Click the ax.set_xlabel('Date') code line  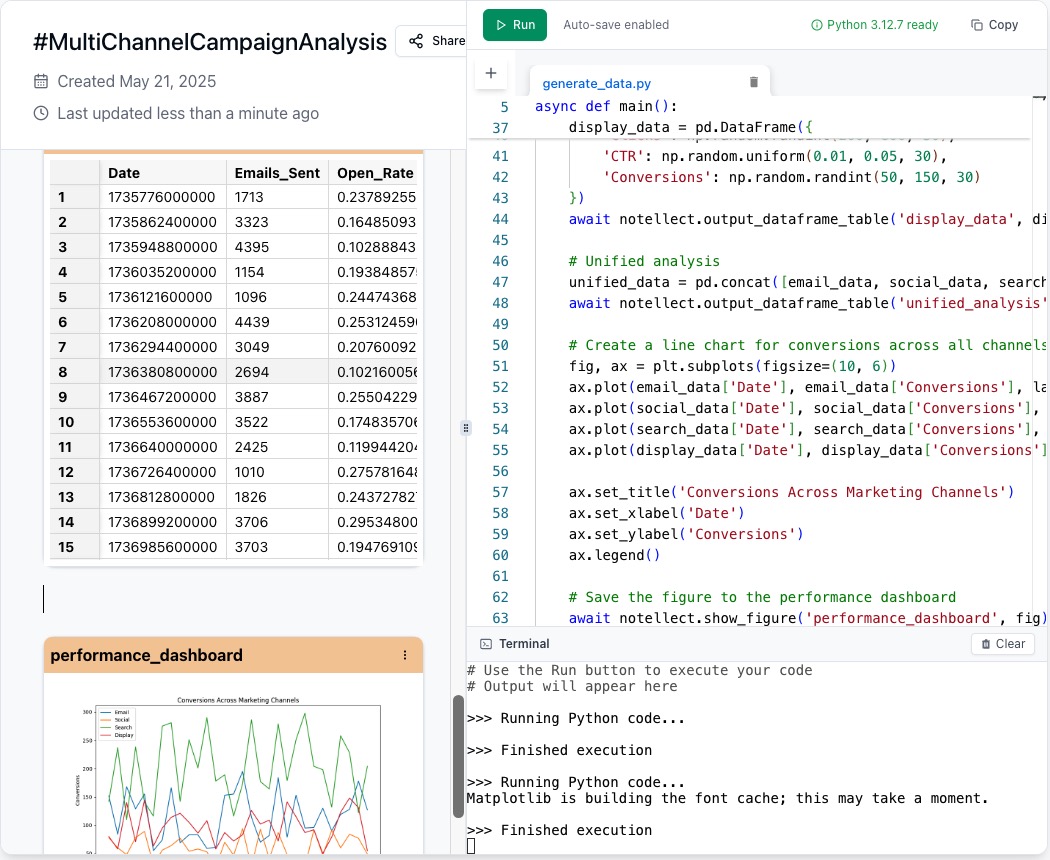656,513
